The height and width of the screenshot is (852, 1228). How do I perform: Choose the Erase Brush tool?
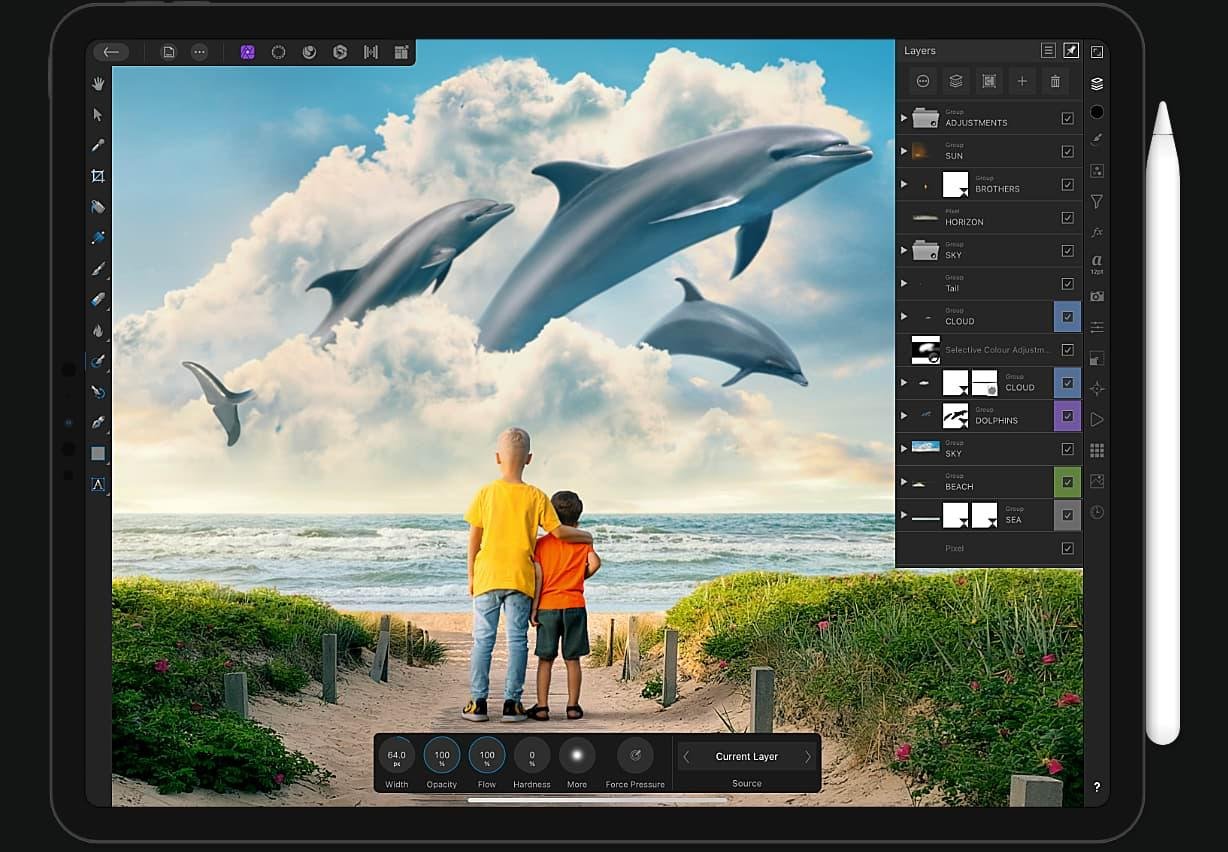point(98,299)
